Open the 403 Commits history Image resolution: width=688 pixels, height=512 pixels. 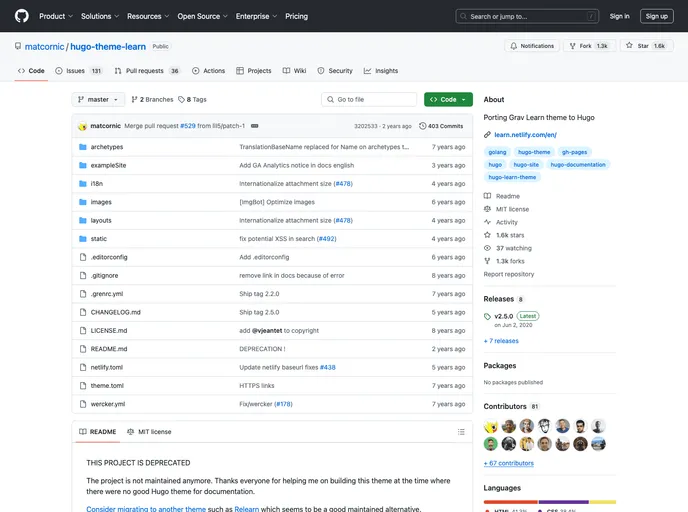[x=441, y=126]
